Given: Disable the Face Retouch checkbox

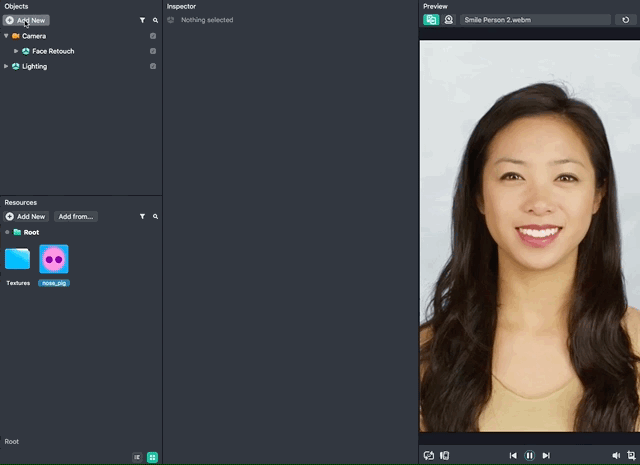Looking at the screenshot, I should pyautogui.click(x=153, y=51).
